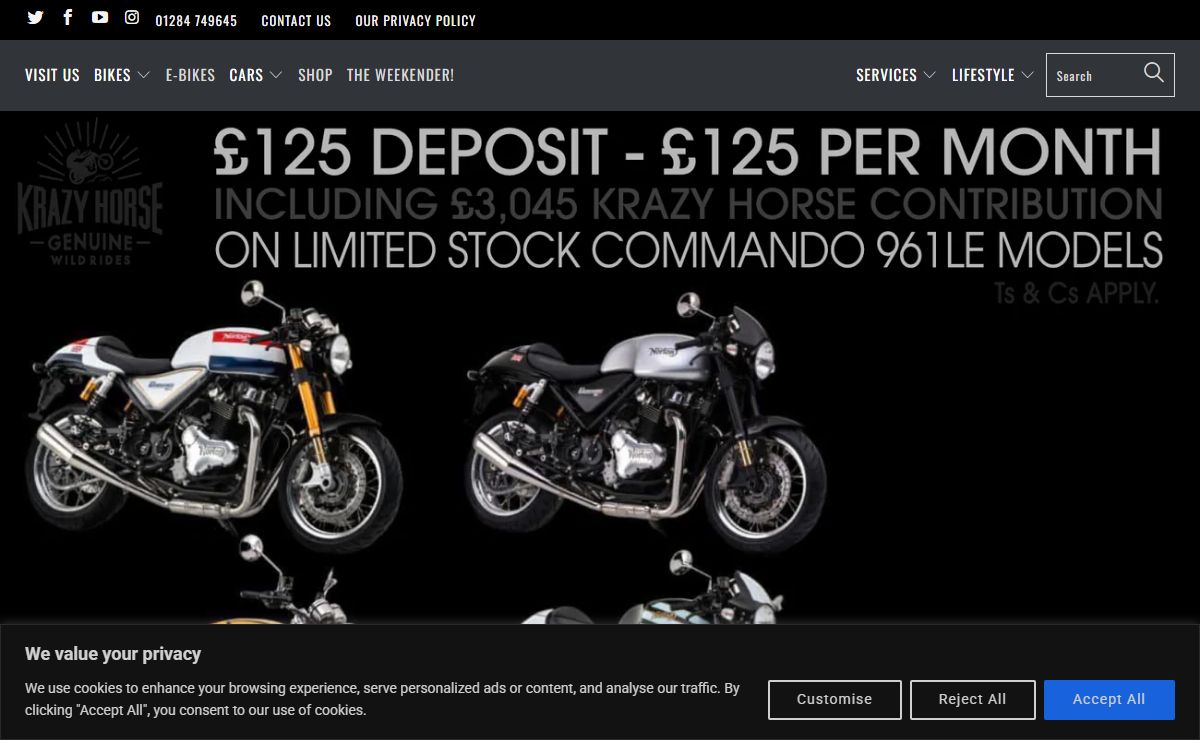Expand the Bikes dropdown menu
Viewport: 1200px width, 740px height.
pyautogui.click(x=122, y=75)
